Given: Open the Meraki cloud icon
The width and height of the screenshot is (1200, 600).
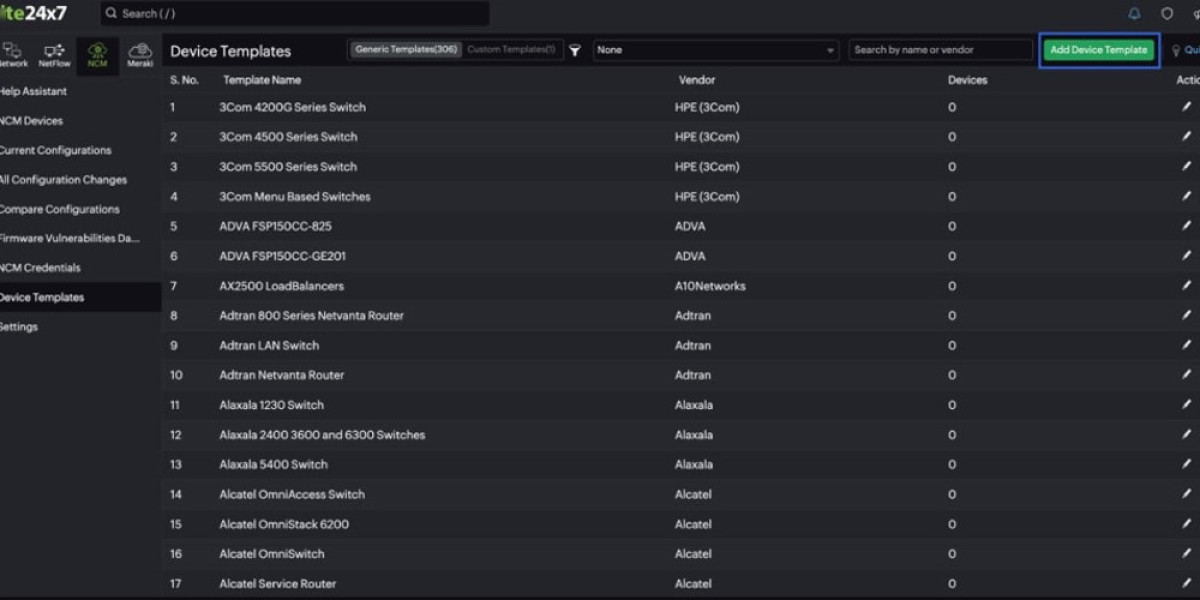Looking at the screenshot, I should point(140,54).
